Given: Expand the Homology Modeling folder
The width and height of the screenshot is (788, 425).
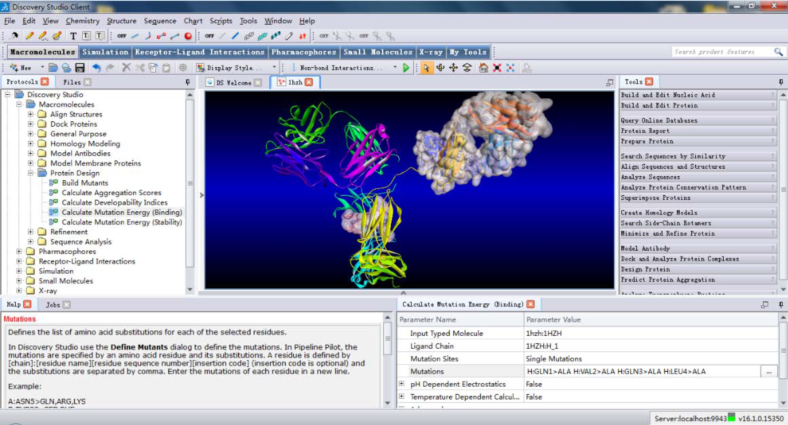Looking at the screenshot, I should click(x=31, y=144).
